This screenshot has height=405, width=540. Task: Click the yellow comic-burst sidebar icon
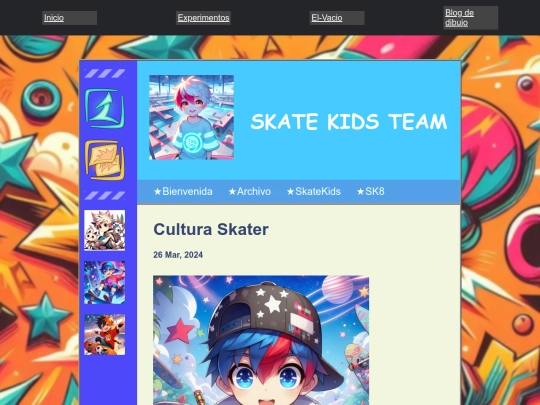[x=105, y=160]
